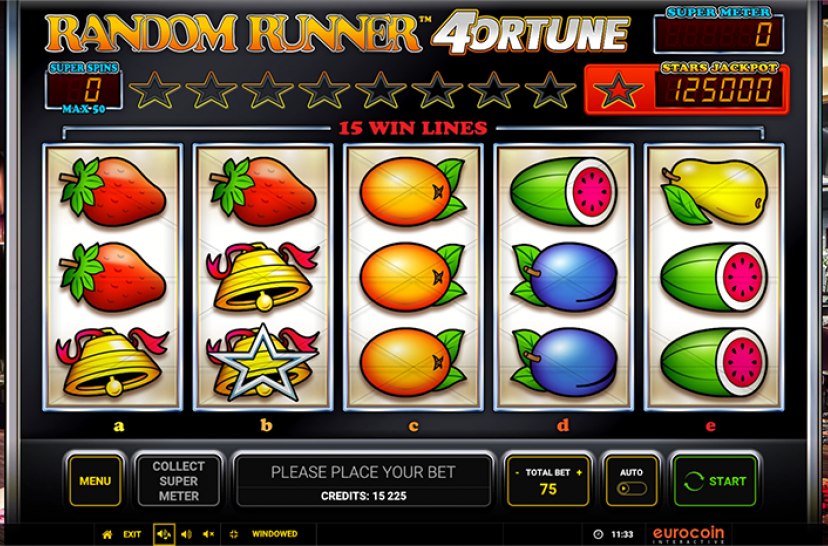
Task: Decrease total bet with minus sign
Action: pos(516,473)
